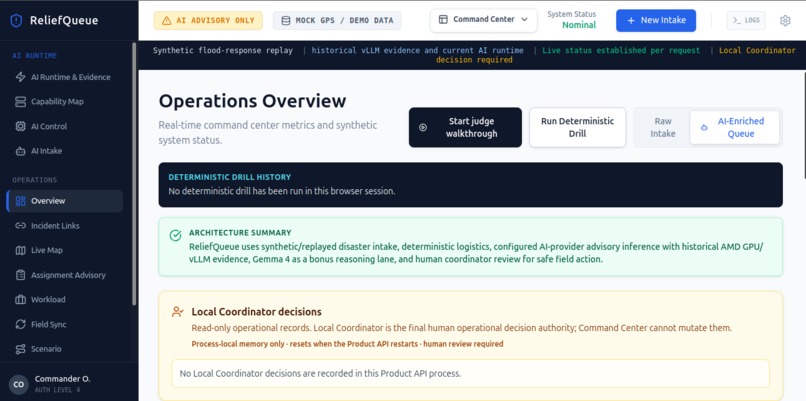Click the plus icon on New Intake

coord(631,21)
